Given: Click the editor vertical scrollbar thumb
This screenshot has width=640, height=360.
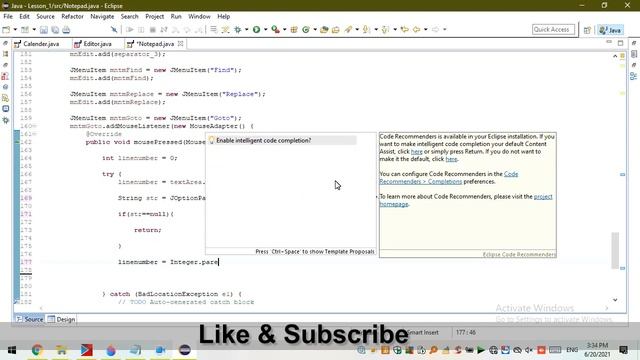Looking at the screenshot, I should [615, 251].
